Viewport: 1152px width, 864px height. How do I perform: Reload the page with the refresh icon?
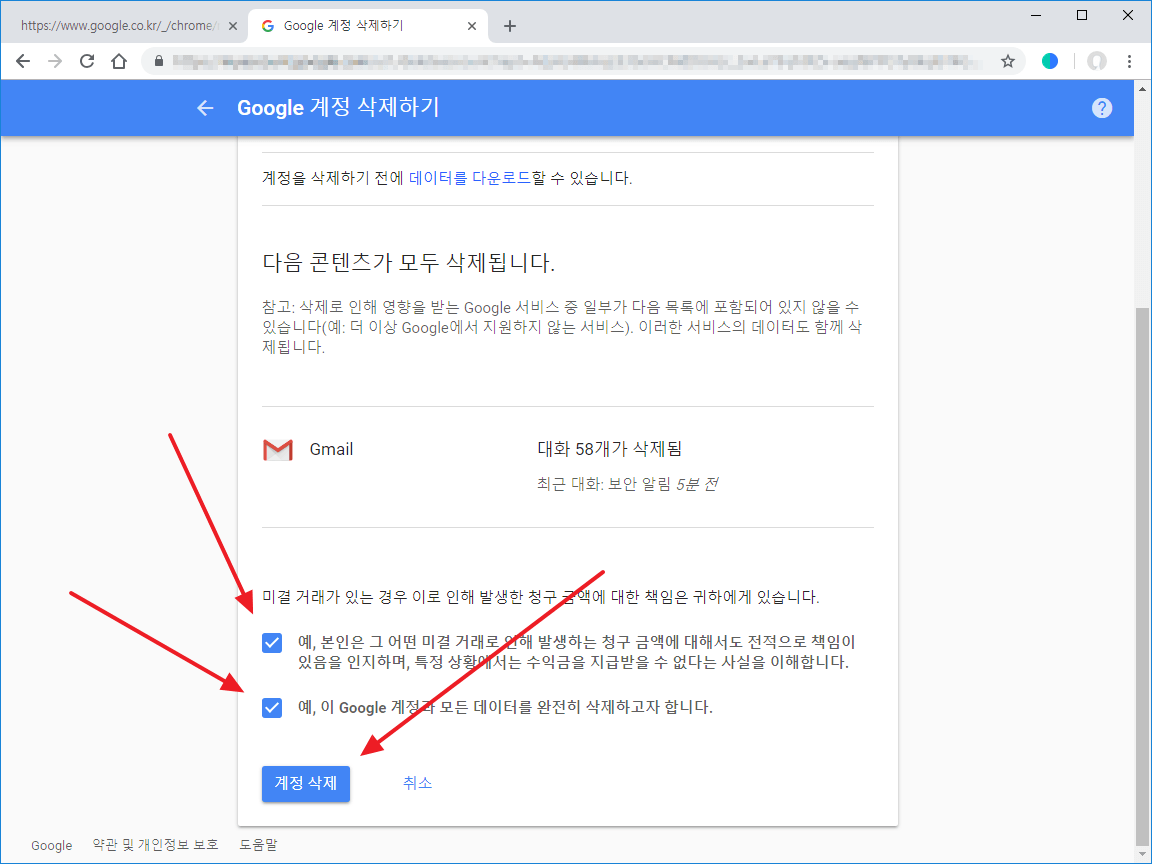pyautogui.click(x=87, y=61)
